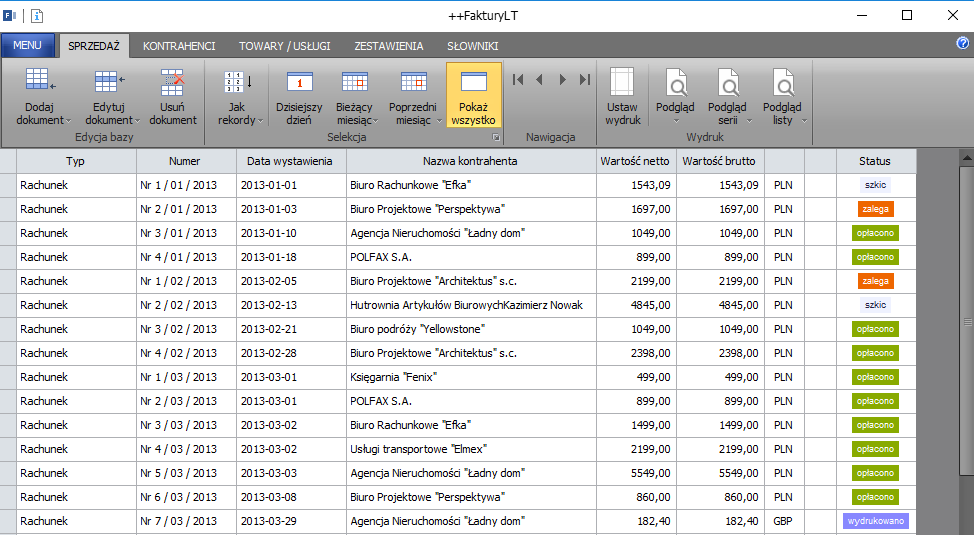Jump to the last record in Nawigacja

pos(585,80)
